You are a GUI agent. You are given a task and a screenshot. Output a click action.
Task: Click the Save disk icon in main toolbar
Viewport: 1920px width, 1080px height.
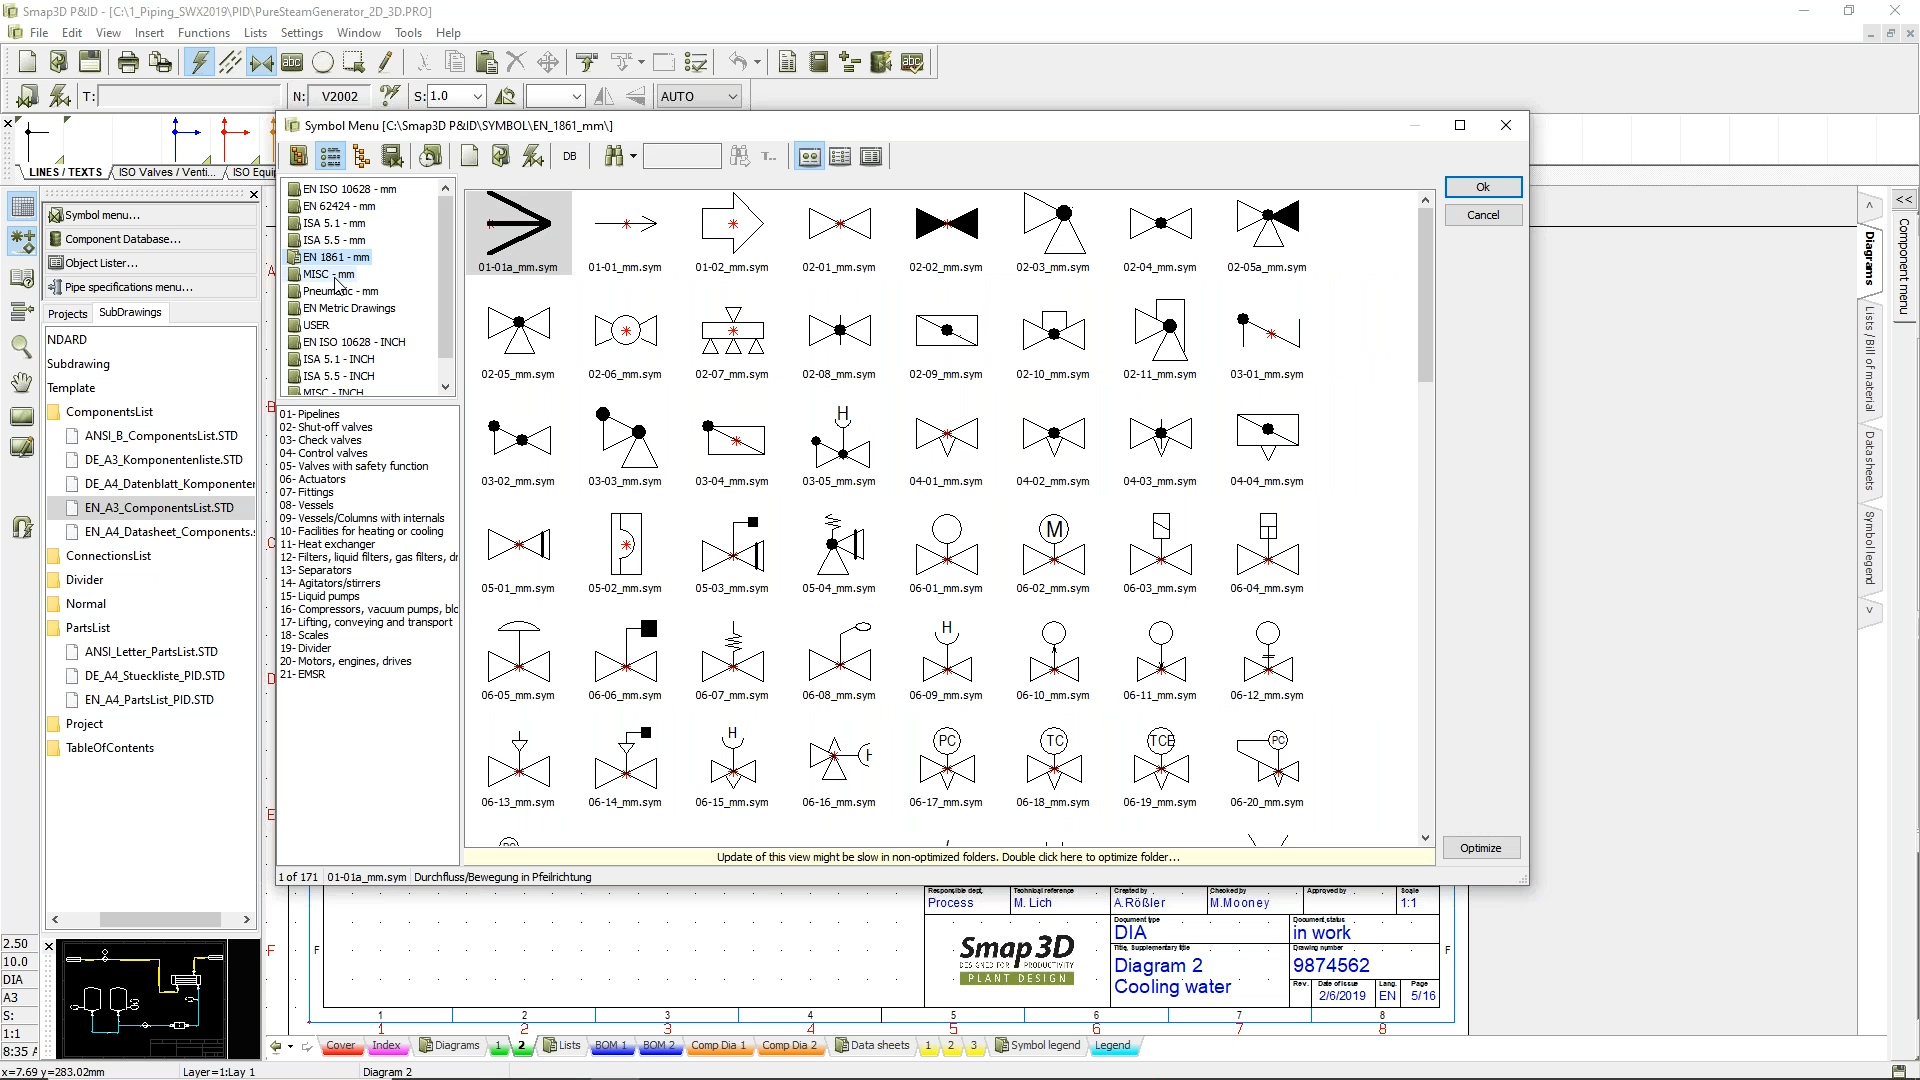click(x=90, y=62)
